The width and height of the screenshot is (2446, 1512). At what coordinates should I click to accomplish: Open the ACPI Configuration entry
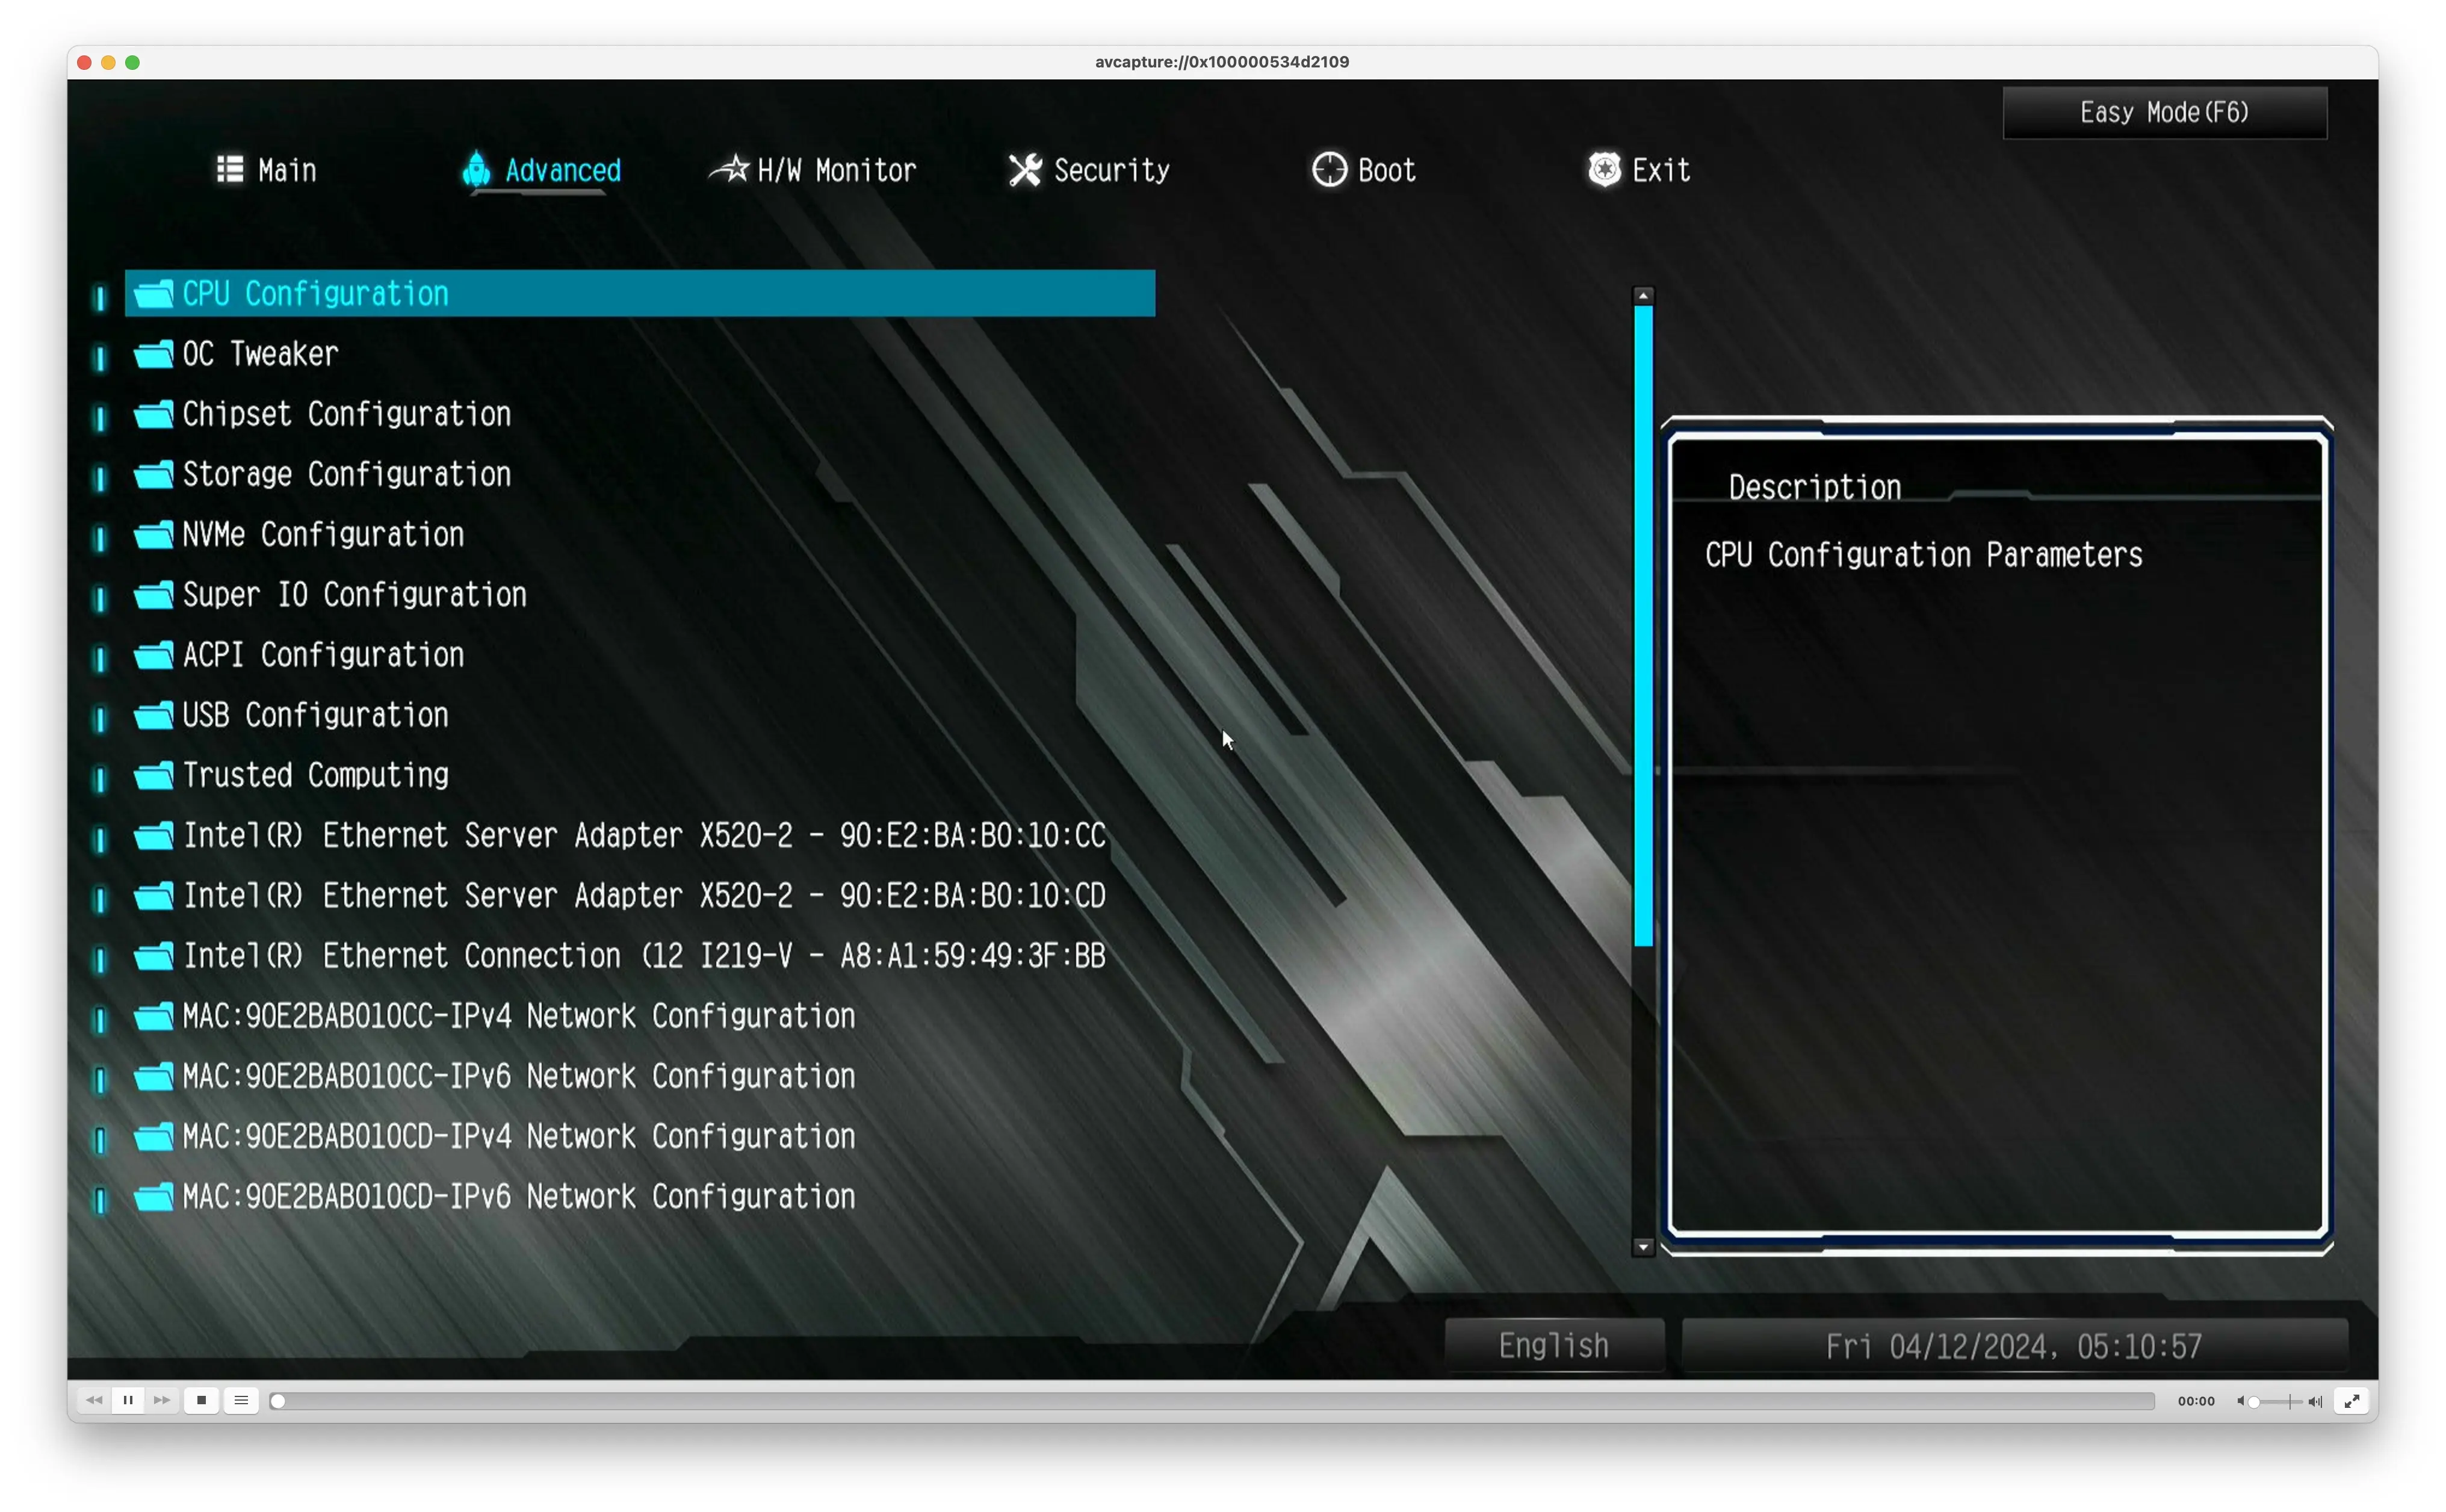tap(322, 655)
